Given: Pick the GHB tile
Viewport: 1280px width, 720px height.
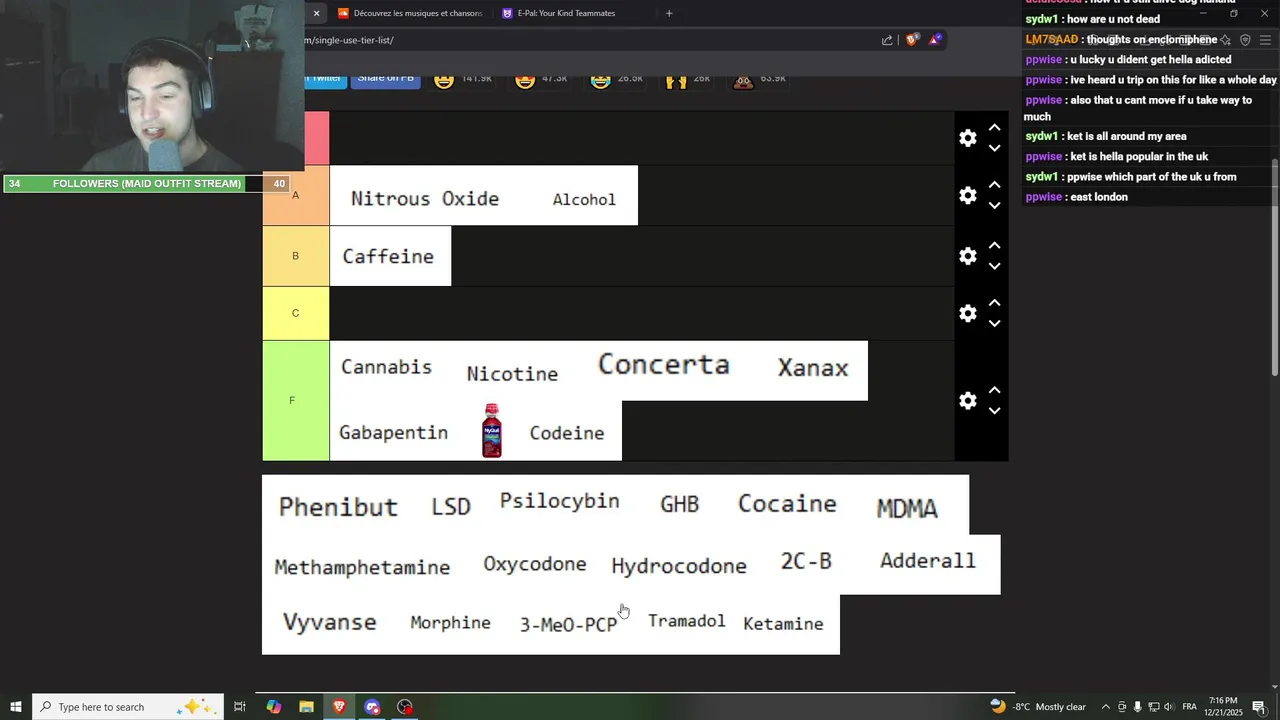Looking at the screenshot, I should point(680,504).
